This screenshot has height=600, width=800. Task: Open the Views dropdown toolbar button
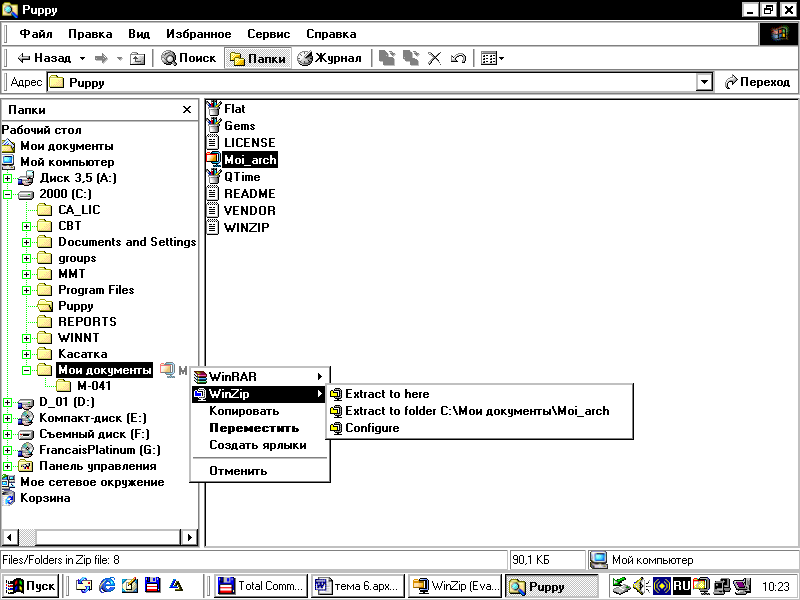pyautogui.click(x=492, y=58)
